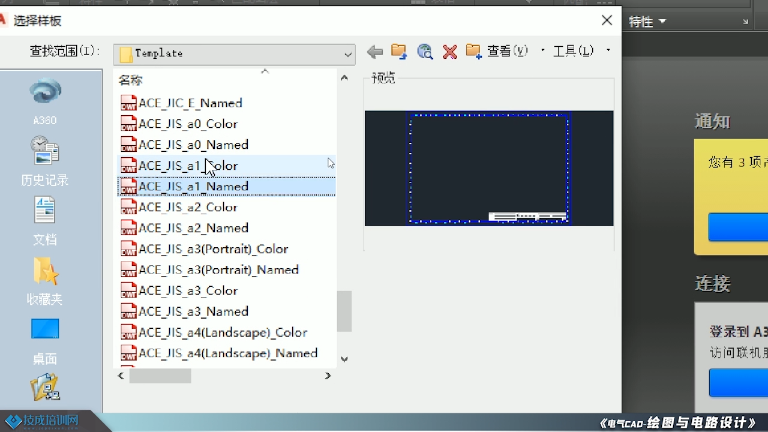Viewport: 768px width, 432px height.
Task: Click the FTP location icon in sidebar
Action: [x=45, y=387]
